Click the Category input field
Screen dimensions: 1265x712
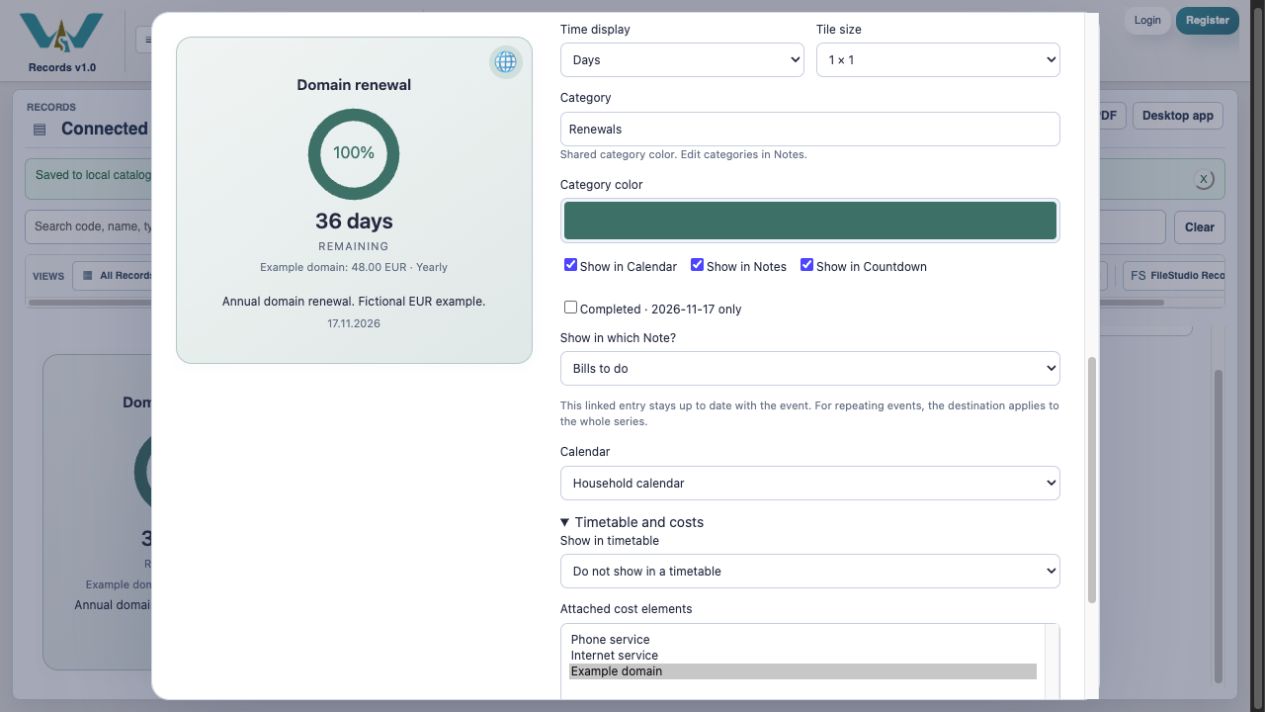[x=810, y=129]
